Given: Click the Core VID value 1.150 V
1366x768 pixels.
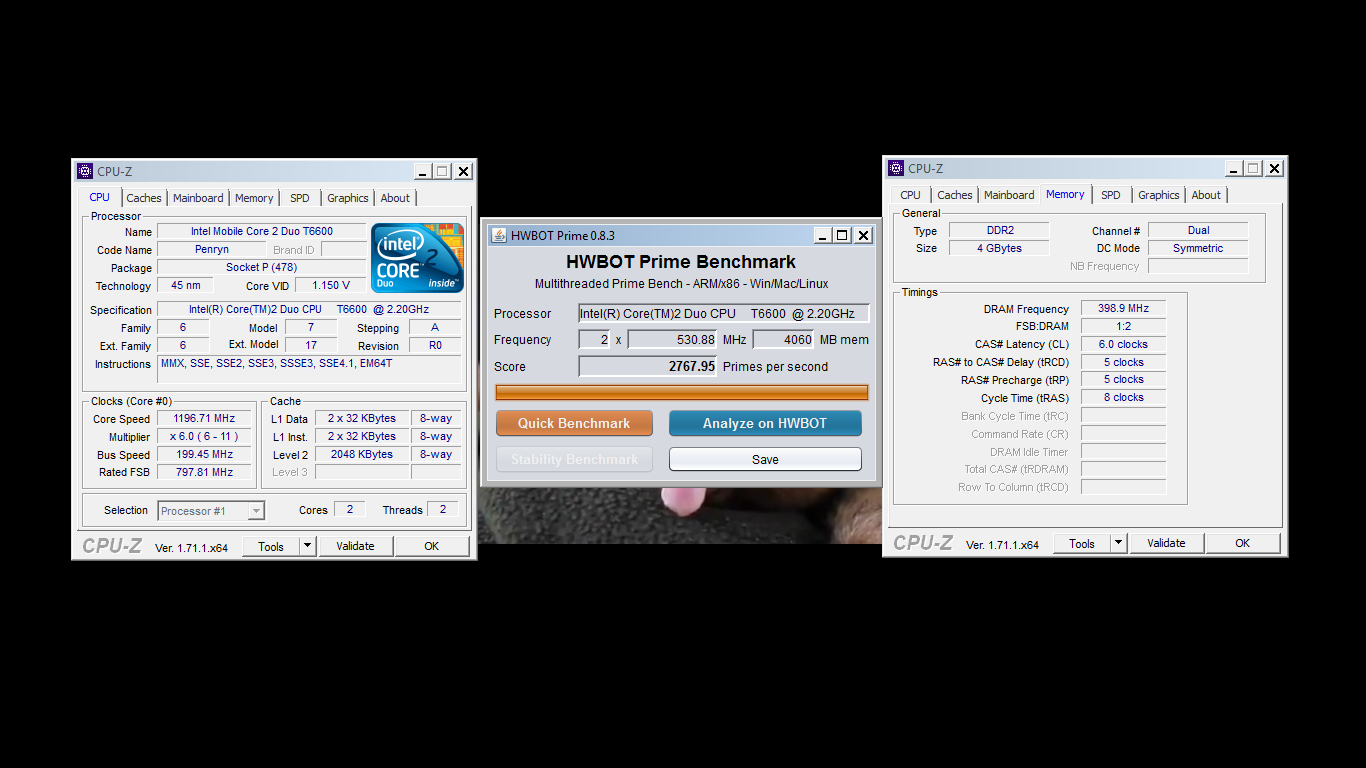Looking at the screenshot, I should coord(331,286).
